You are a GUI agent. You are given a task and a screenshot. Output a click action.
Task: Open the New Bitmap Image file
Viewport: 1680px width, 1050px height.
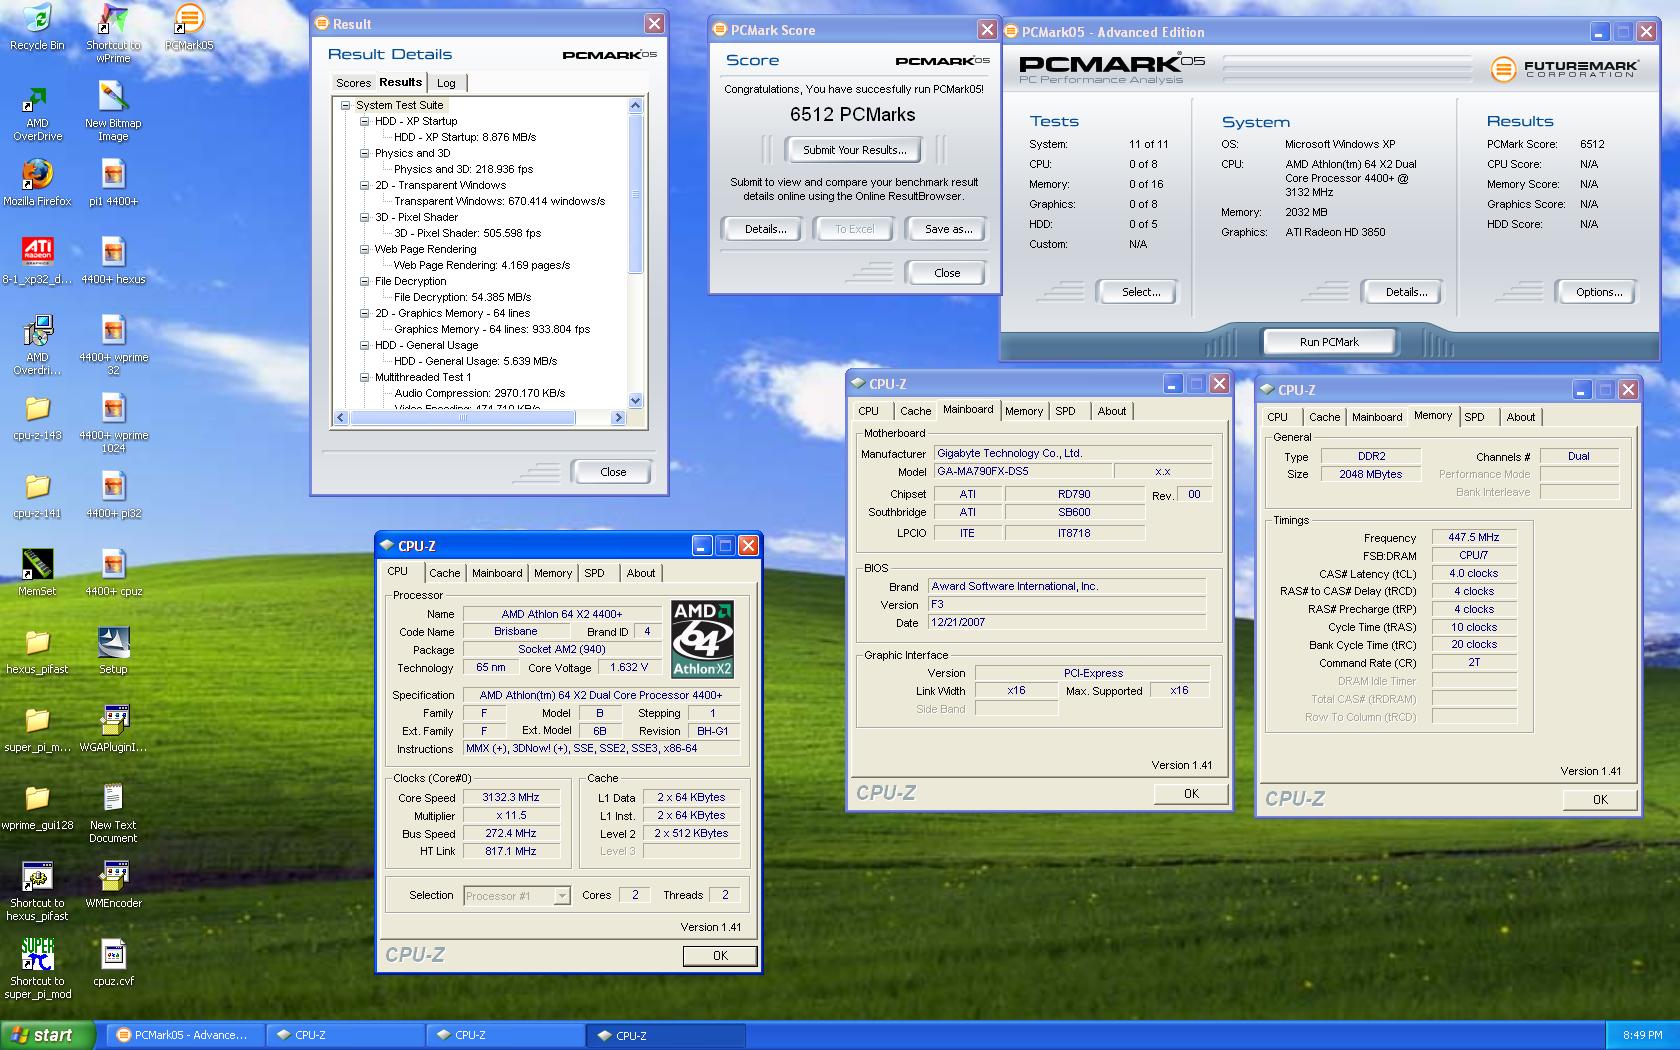(x=113, y=112)
